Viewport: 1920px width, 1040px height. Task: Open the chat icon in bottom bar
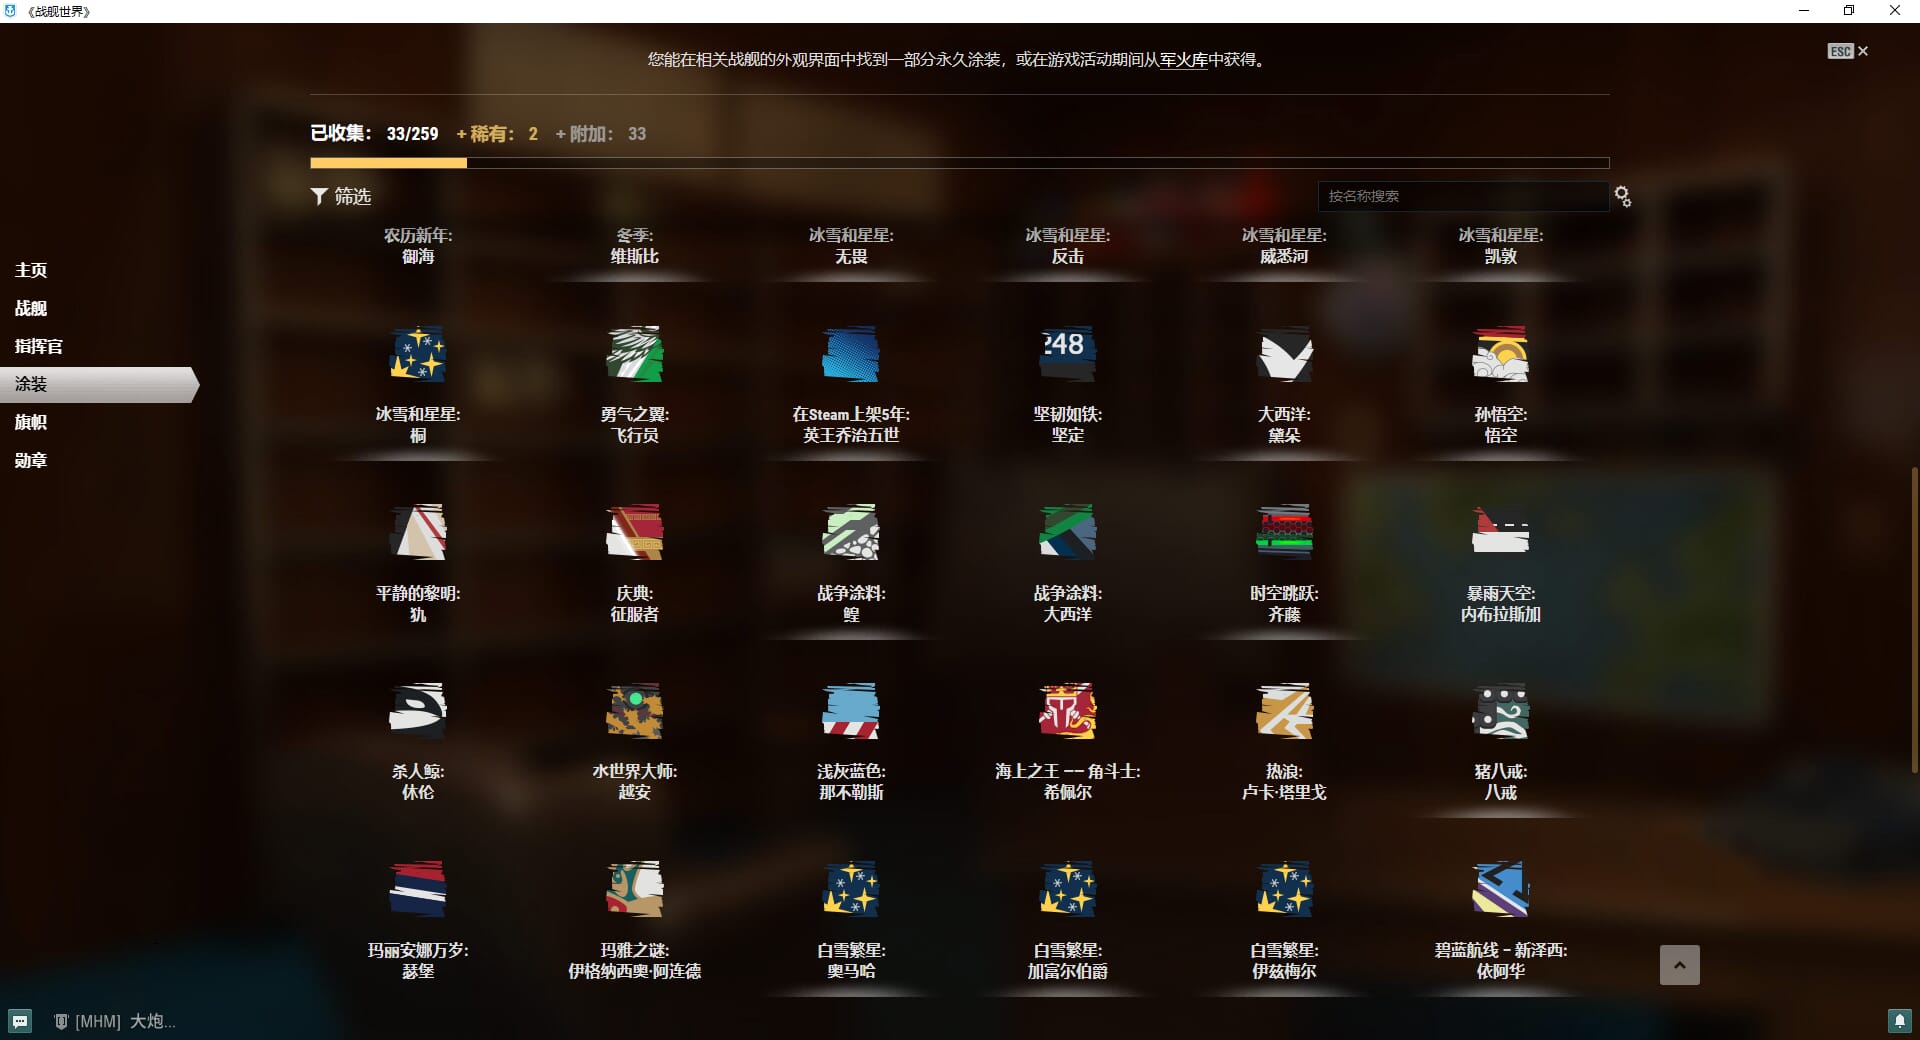pos(20,1021)
